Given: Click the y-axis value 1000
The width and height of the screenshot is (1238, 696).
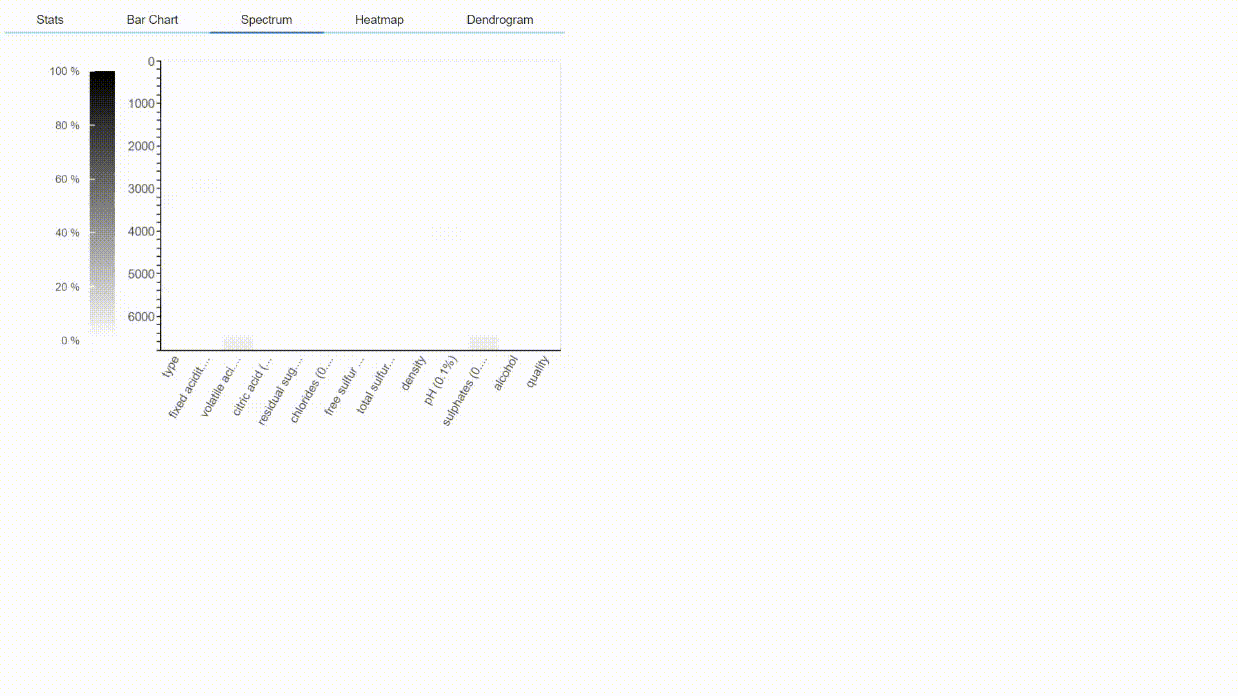Looking at the screenshot, I should tap(142, 104).
